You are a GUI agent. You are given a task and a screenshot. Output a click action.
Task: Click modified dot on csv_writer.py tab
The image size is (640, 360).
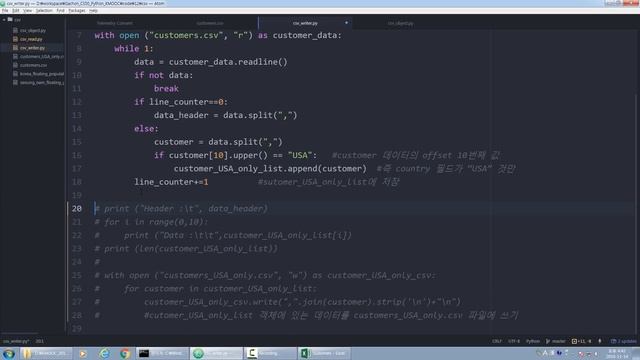click(347, 23)
